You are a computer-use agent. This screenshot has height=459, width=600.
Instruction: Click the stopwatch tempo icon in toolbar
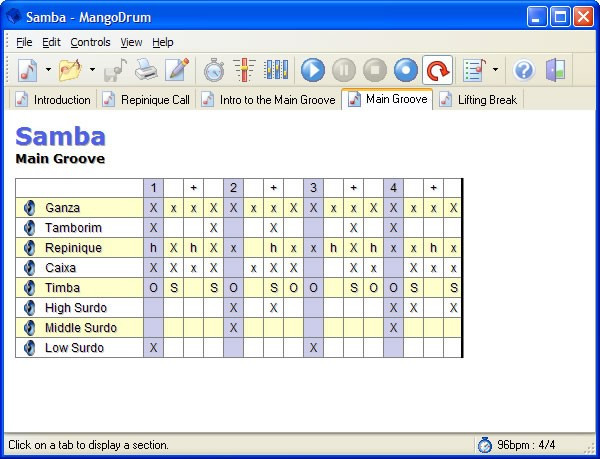point(214,70)
